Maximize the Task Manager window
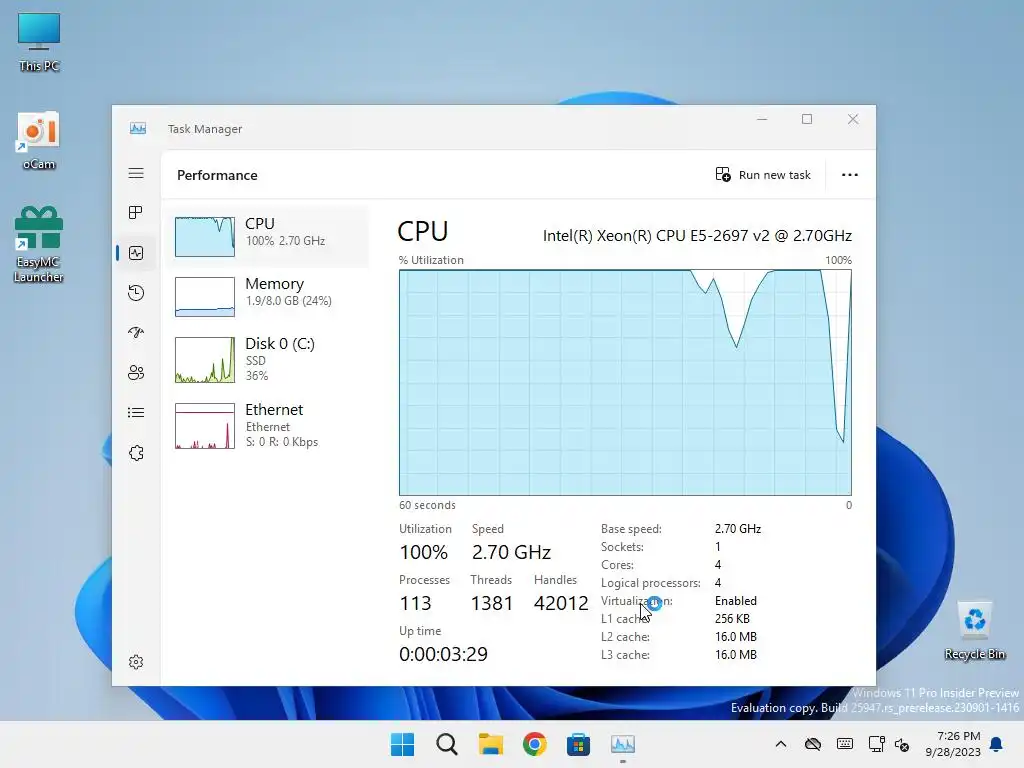This screenshot has width=1024, height=768. (x=807, y=120)
